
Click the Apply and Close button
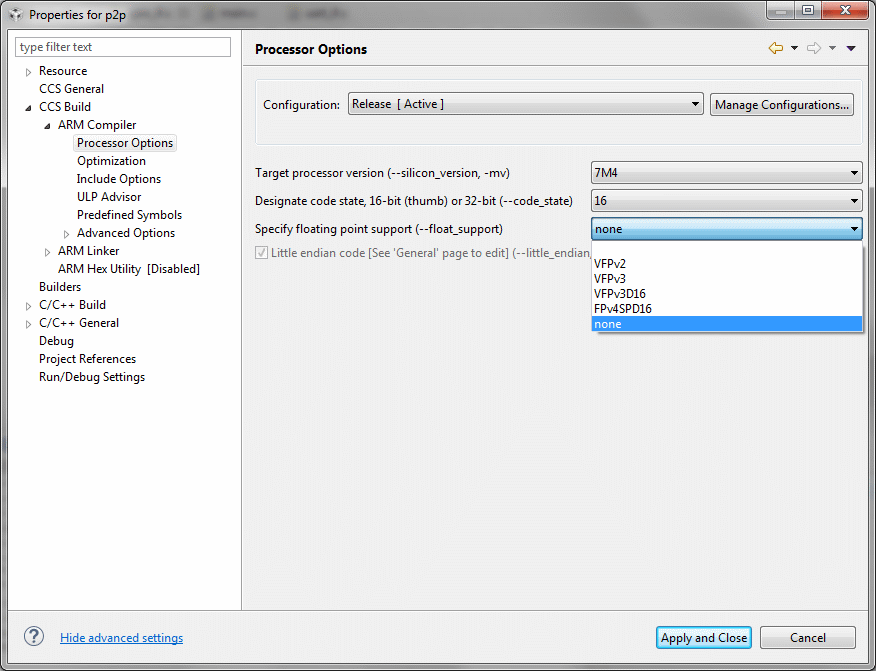[x=704, y=638]
